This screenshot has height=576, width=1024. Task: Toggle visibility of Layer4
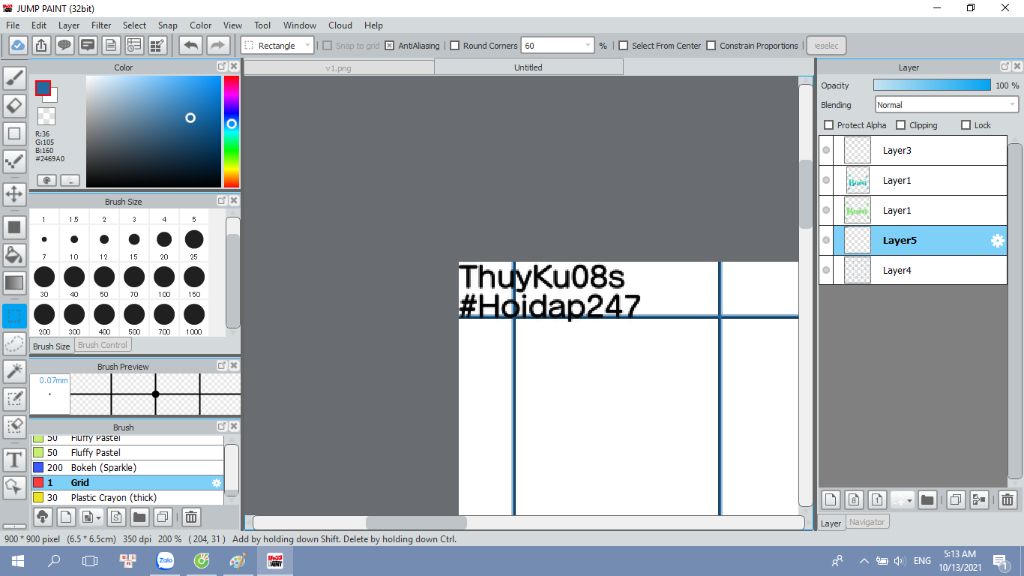(x=826, y=270)
